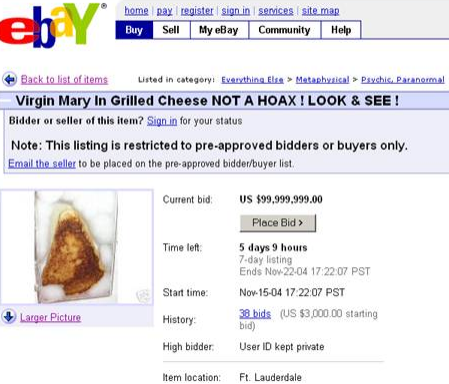The width and height of the screenshot is (449, 384).
Task: Select the Help tab
Action: [341, 30]
